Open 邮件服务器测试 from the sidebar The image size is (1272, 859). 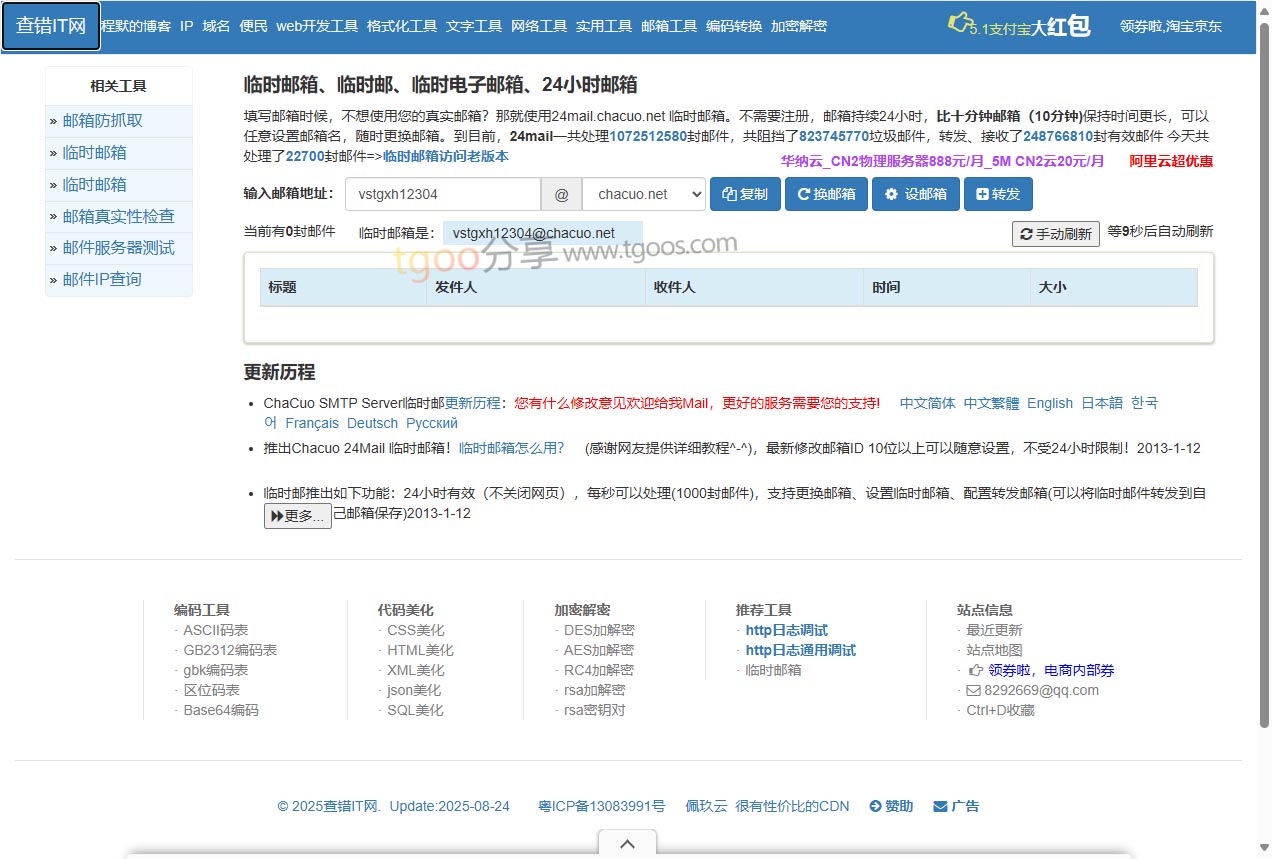click(118, 248)
